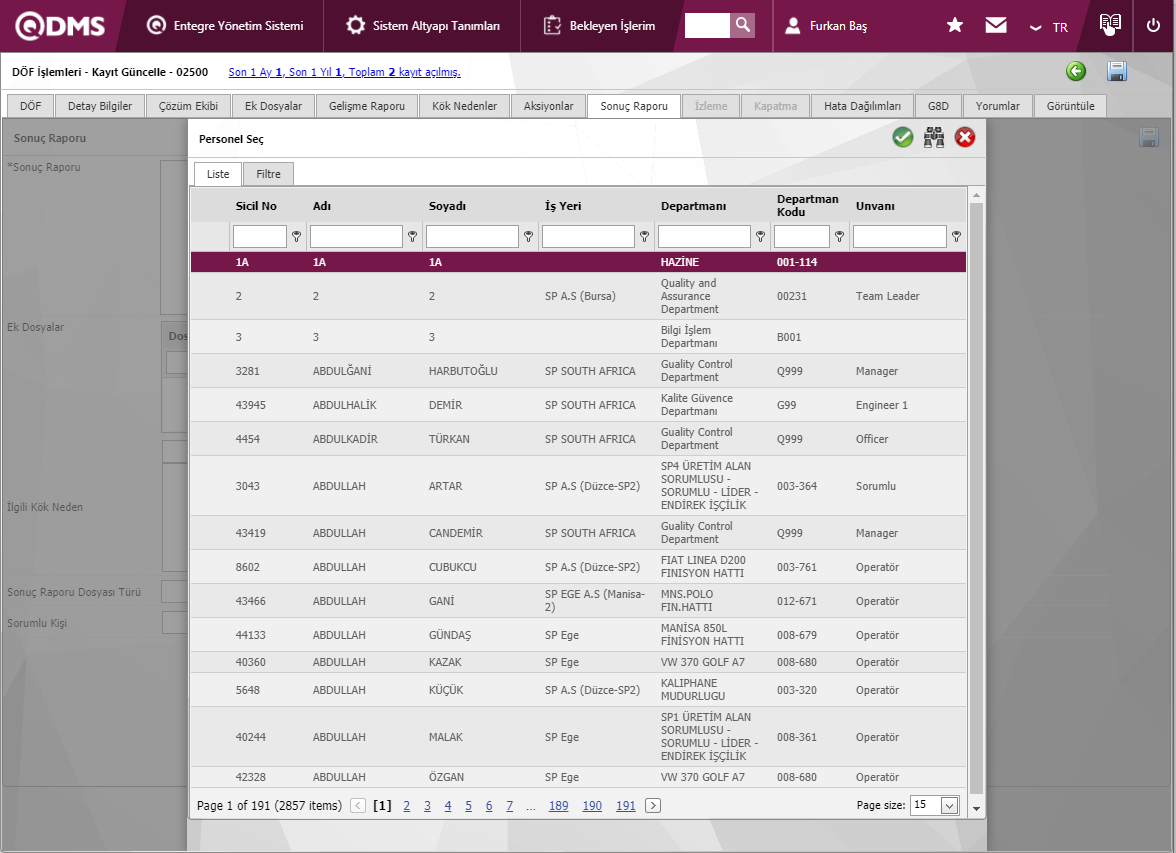Screen dimensions: 1176x853
Task: Open the TR language selector
Action: (1049, 27)
